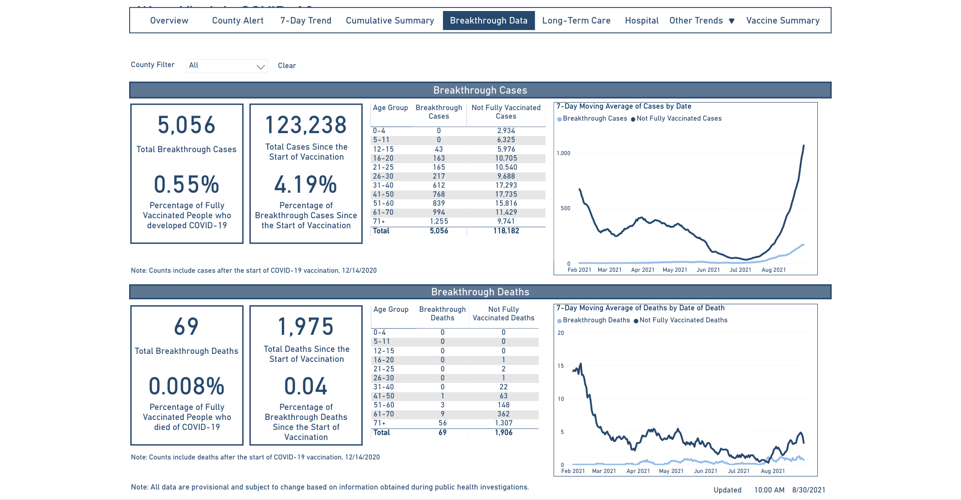Image resolution: width=961 pixels, height=500 pixels.
Task: Open the Long-Term Care tab
Action: point(576,21)
